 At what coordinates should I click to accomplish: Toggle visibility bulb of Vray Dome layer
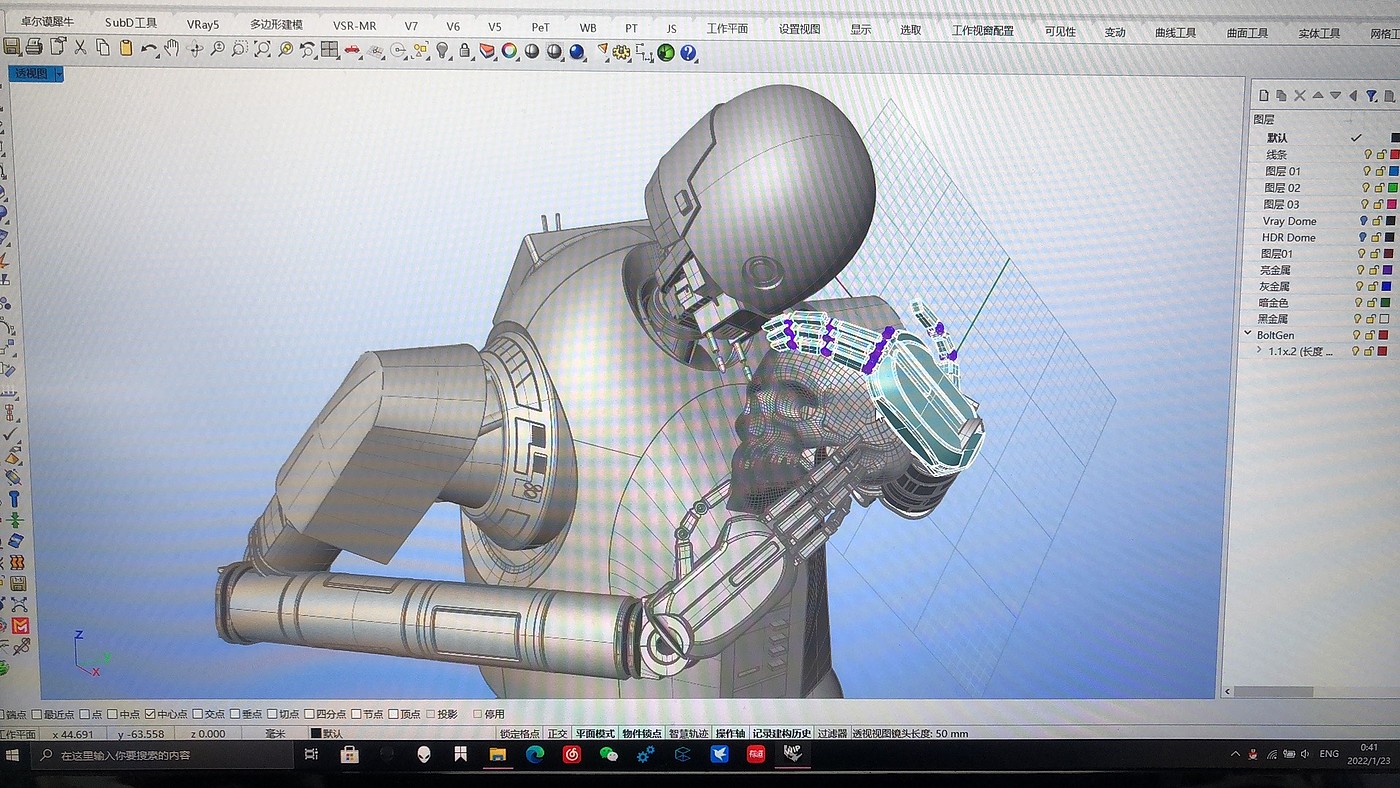click(1362, 221)
